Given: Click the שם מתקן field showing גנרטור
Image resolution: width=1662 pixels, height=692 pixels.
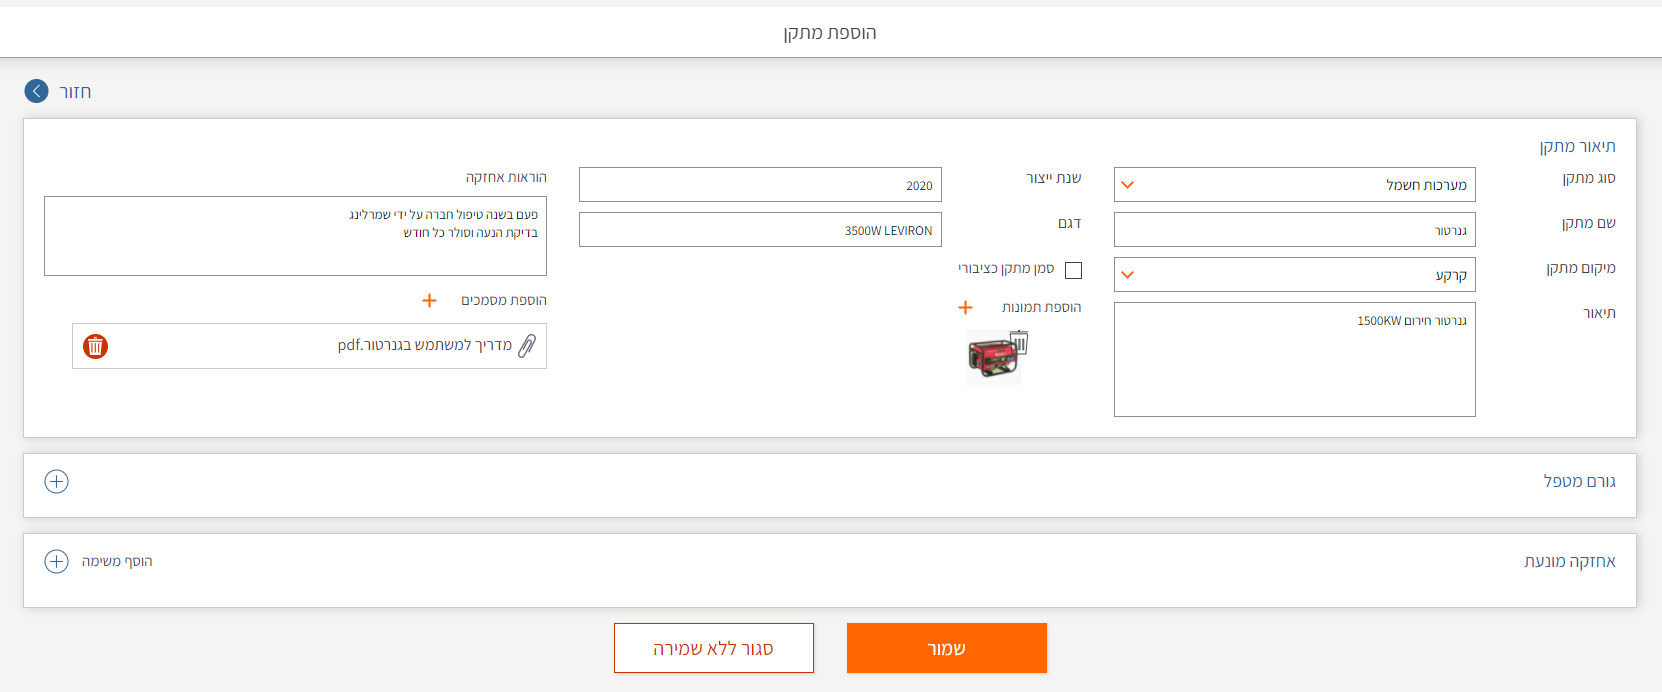Looking at the screenshot, I should pos(1294,230).
